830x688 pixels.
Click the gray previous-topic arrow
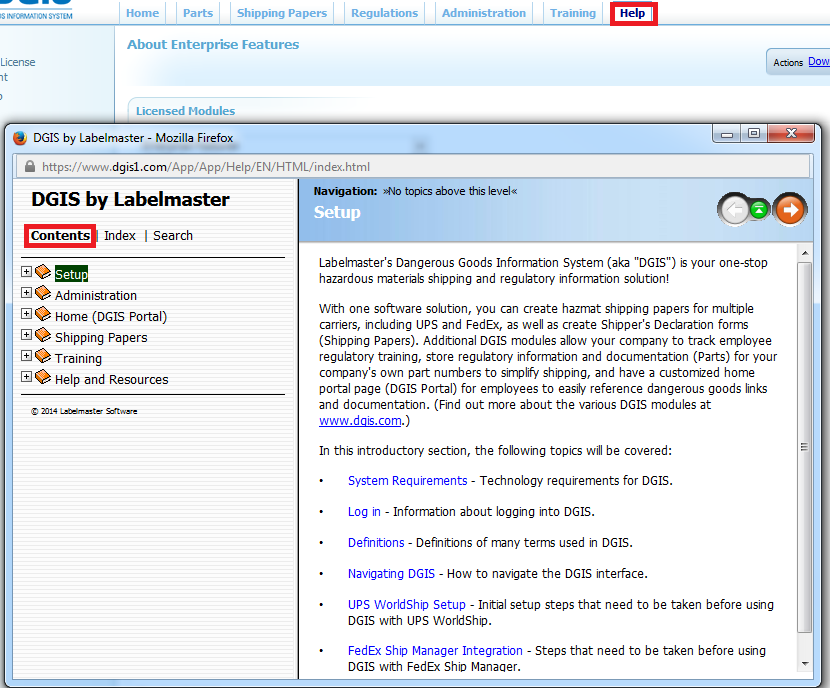[734, 209]
